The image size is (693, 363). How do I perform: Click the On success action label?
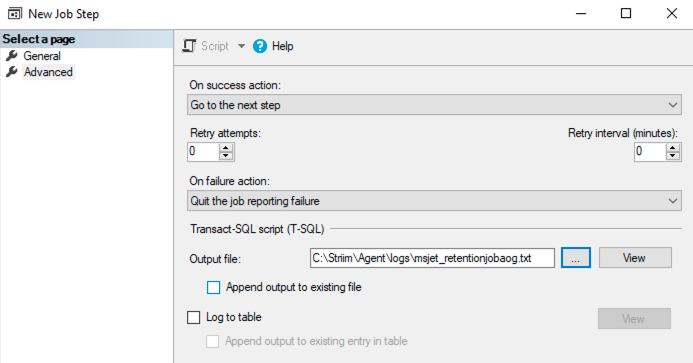[x=235, y=85]
